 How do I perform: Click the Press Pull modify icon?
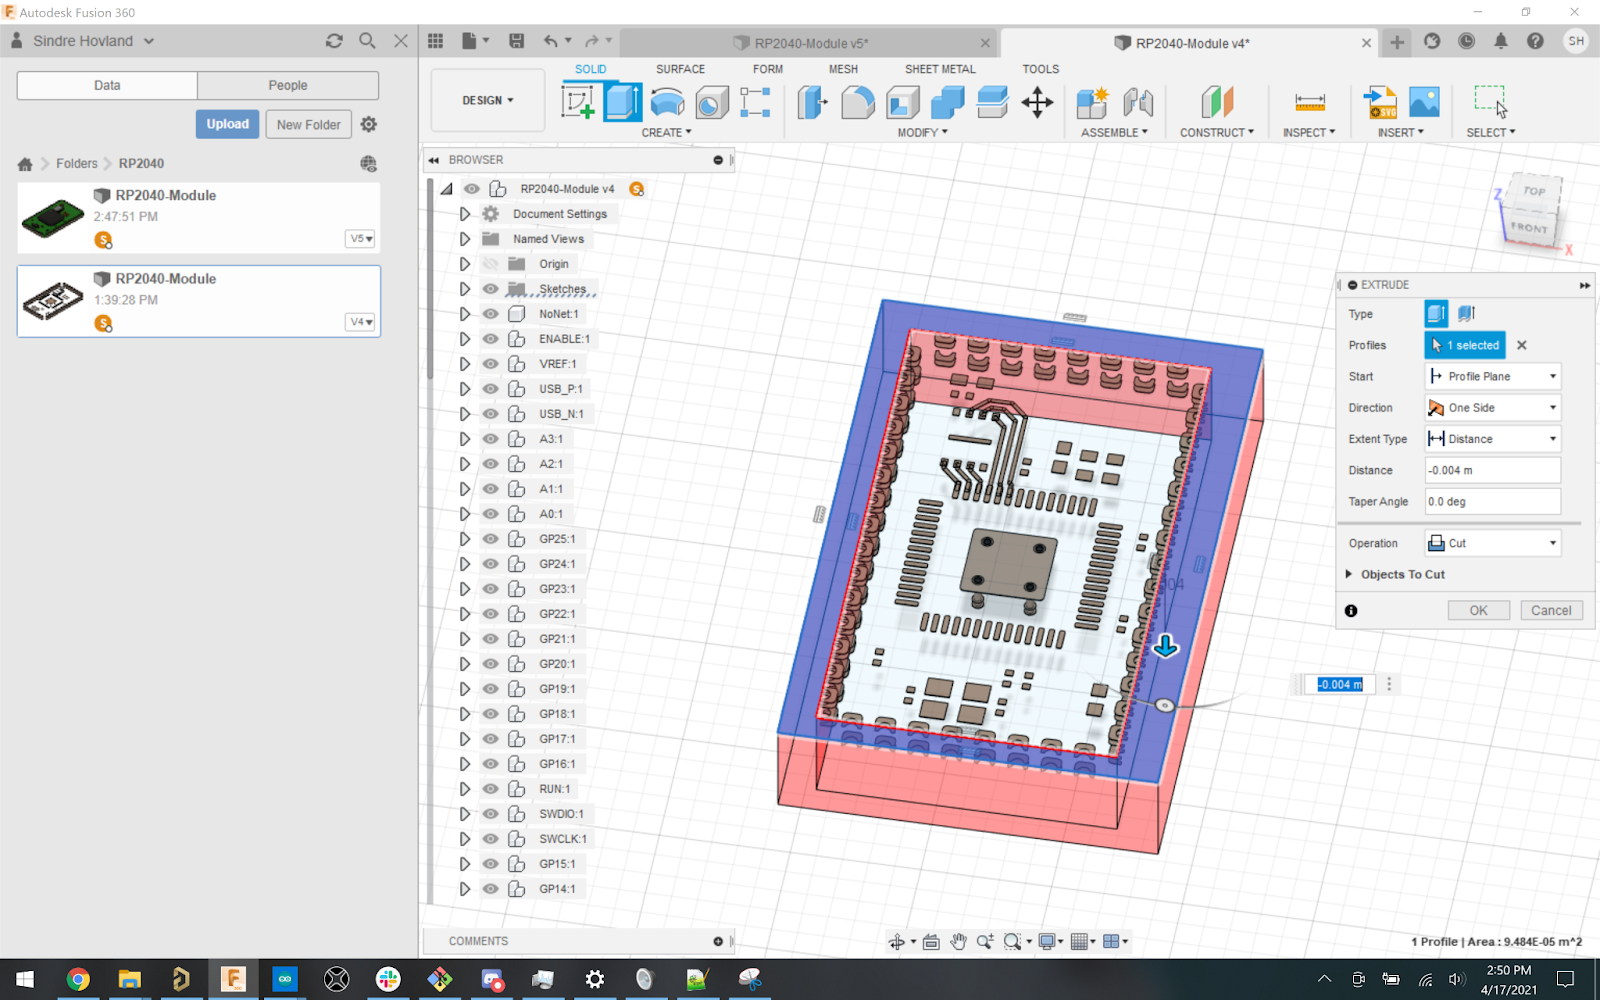tap(812, 102)
